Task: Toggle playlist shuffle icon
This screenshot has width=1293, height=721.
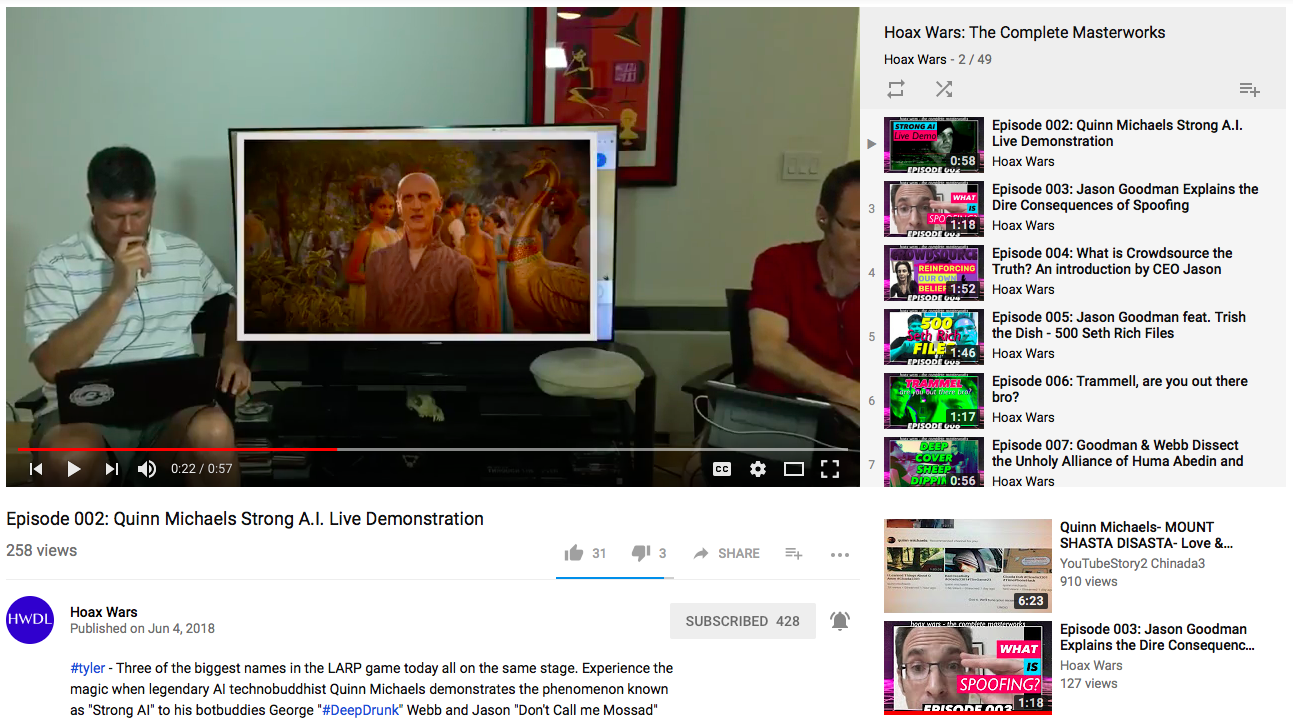Action: click(944, 89)
